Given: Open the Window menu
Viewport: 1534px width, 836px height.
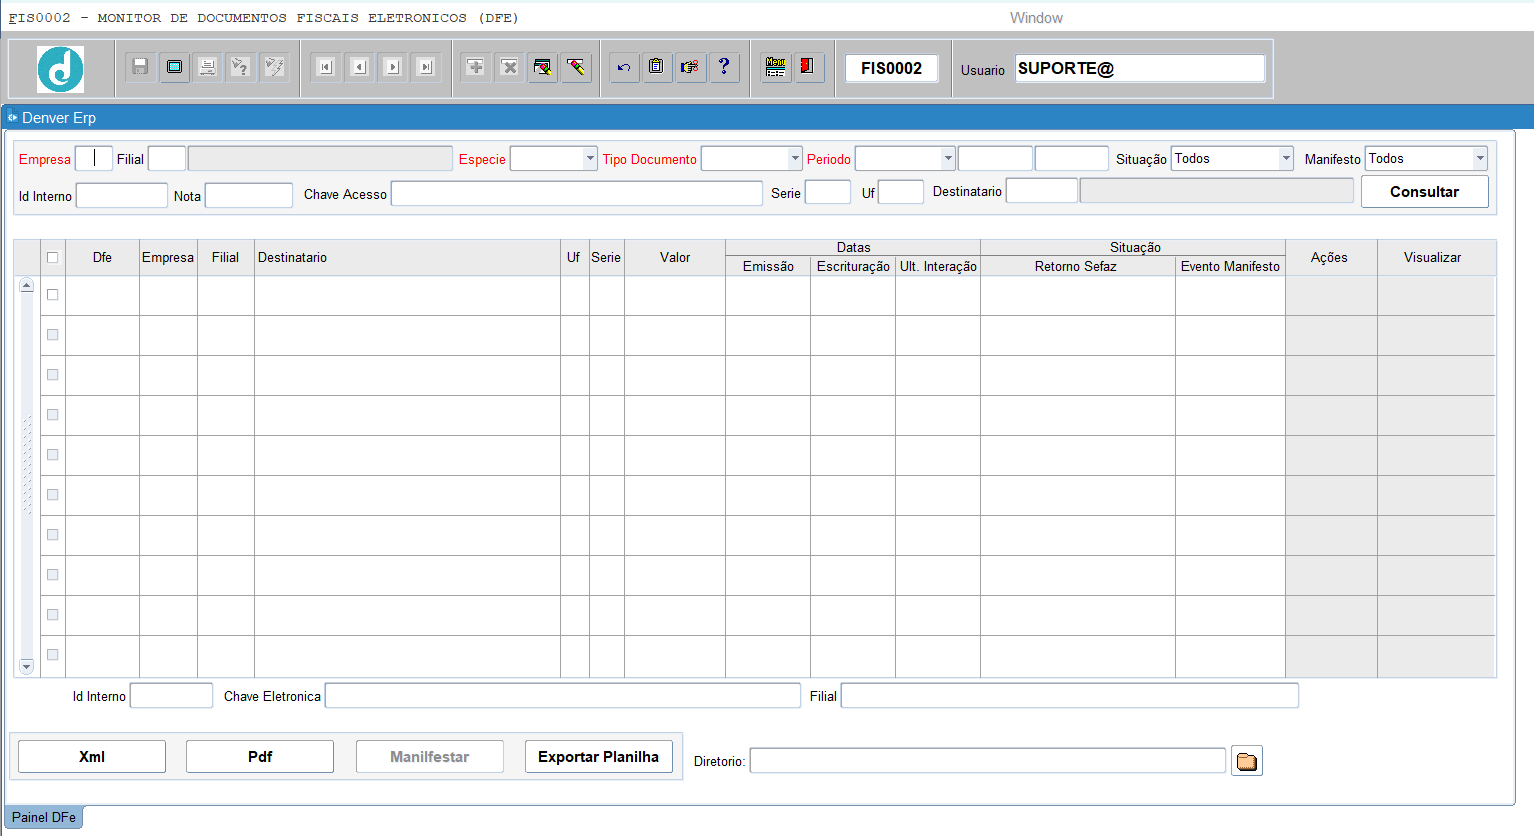Looking at the screenshot, I should [1036, 18].
